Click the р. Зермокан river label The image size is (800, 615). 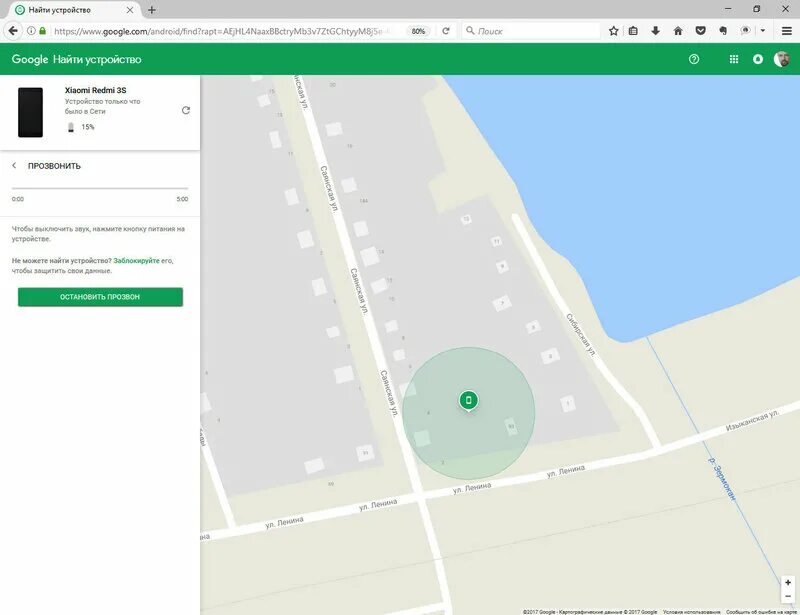tap(722, 479)
